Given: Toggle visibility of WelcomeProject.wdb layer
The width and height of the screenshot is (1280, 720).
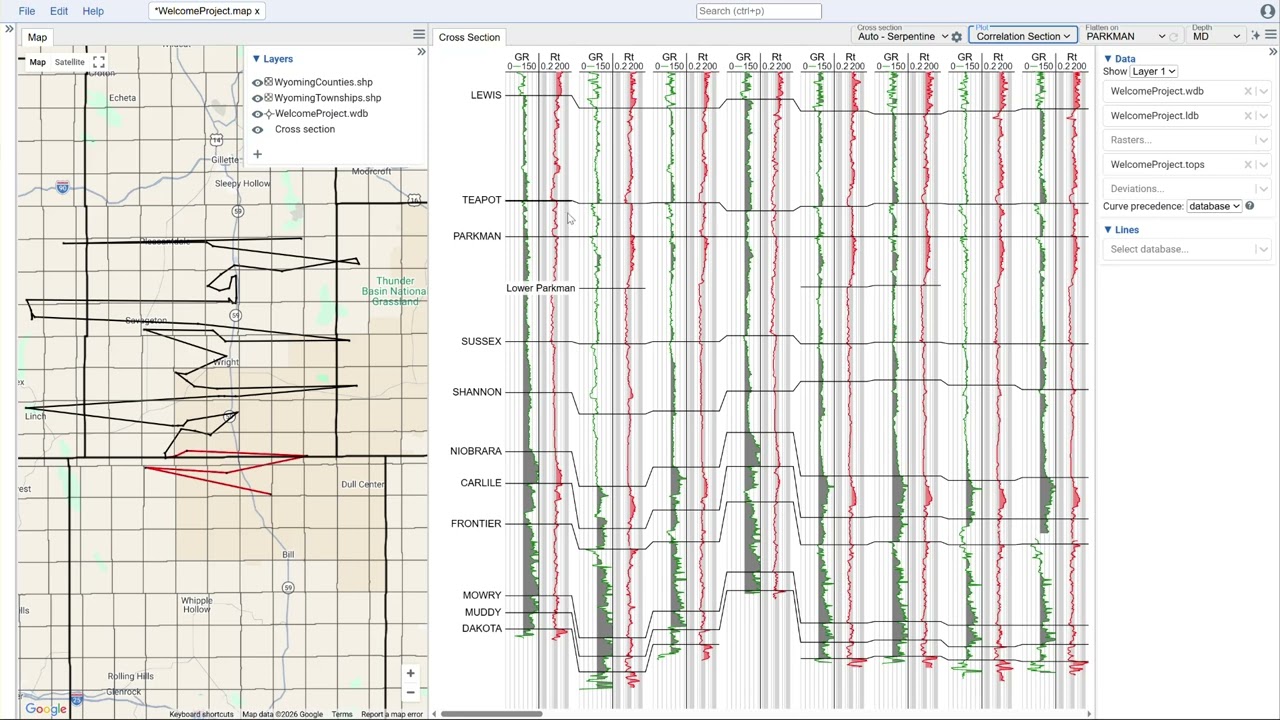Looking at the screenshot, I should click(257, 114).
